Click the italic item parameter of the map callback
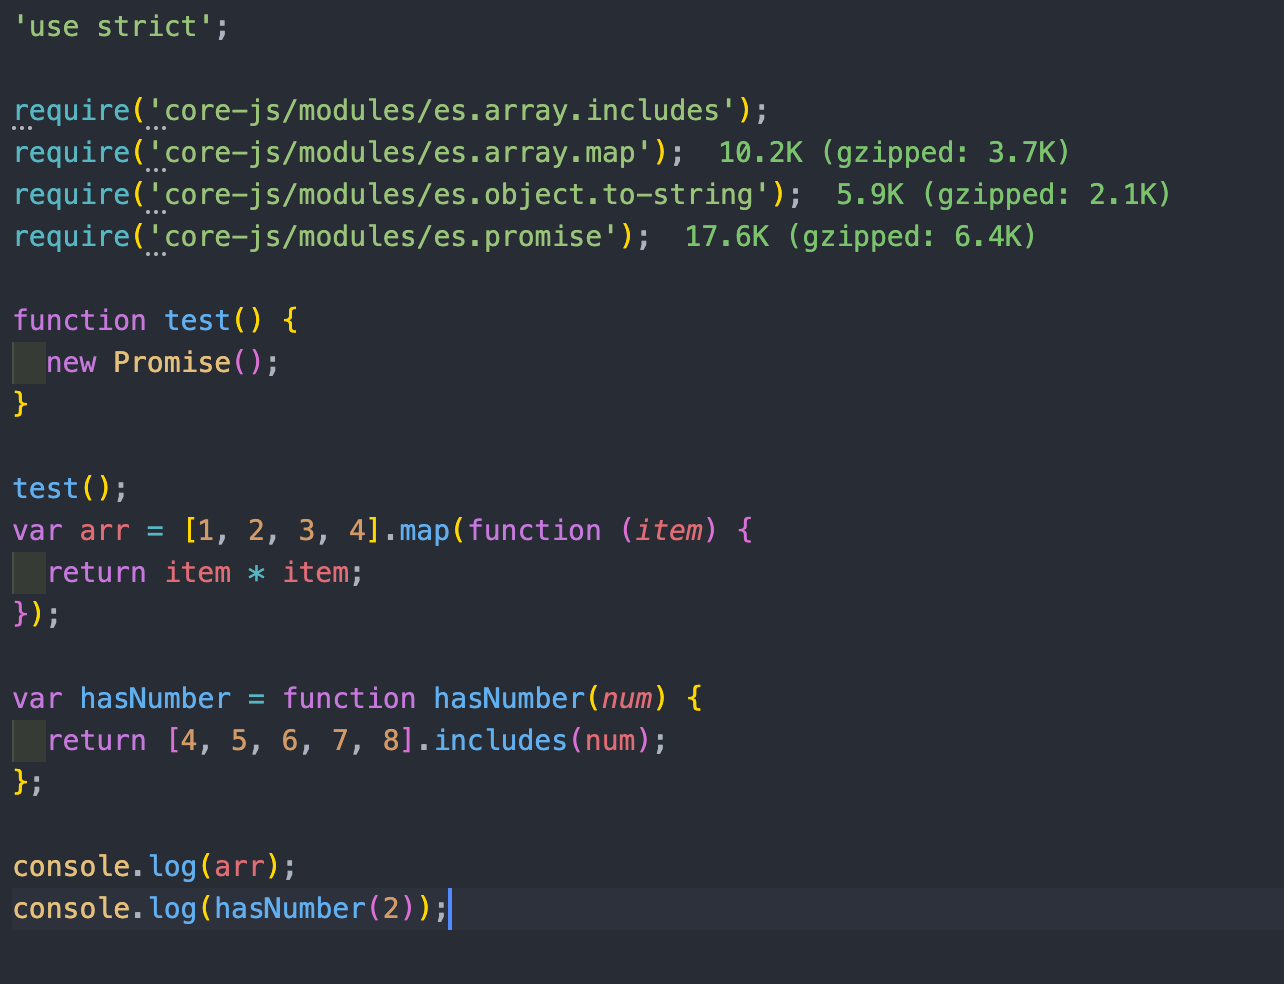The height and width of the screenshot is (984, 1284). pyautogui.click(x=669, y=530)
